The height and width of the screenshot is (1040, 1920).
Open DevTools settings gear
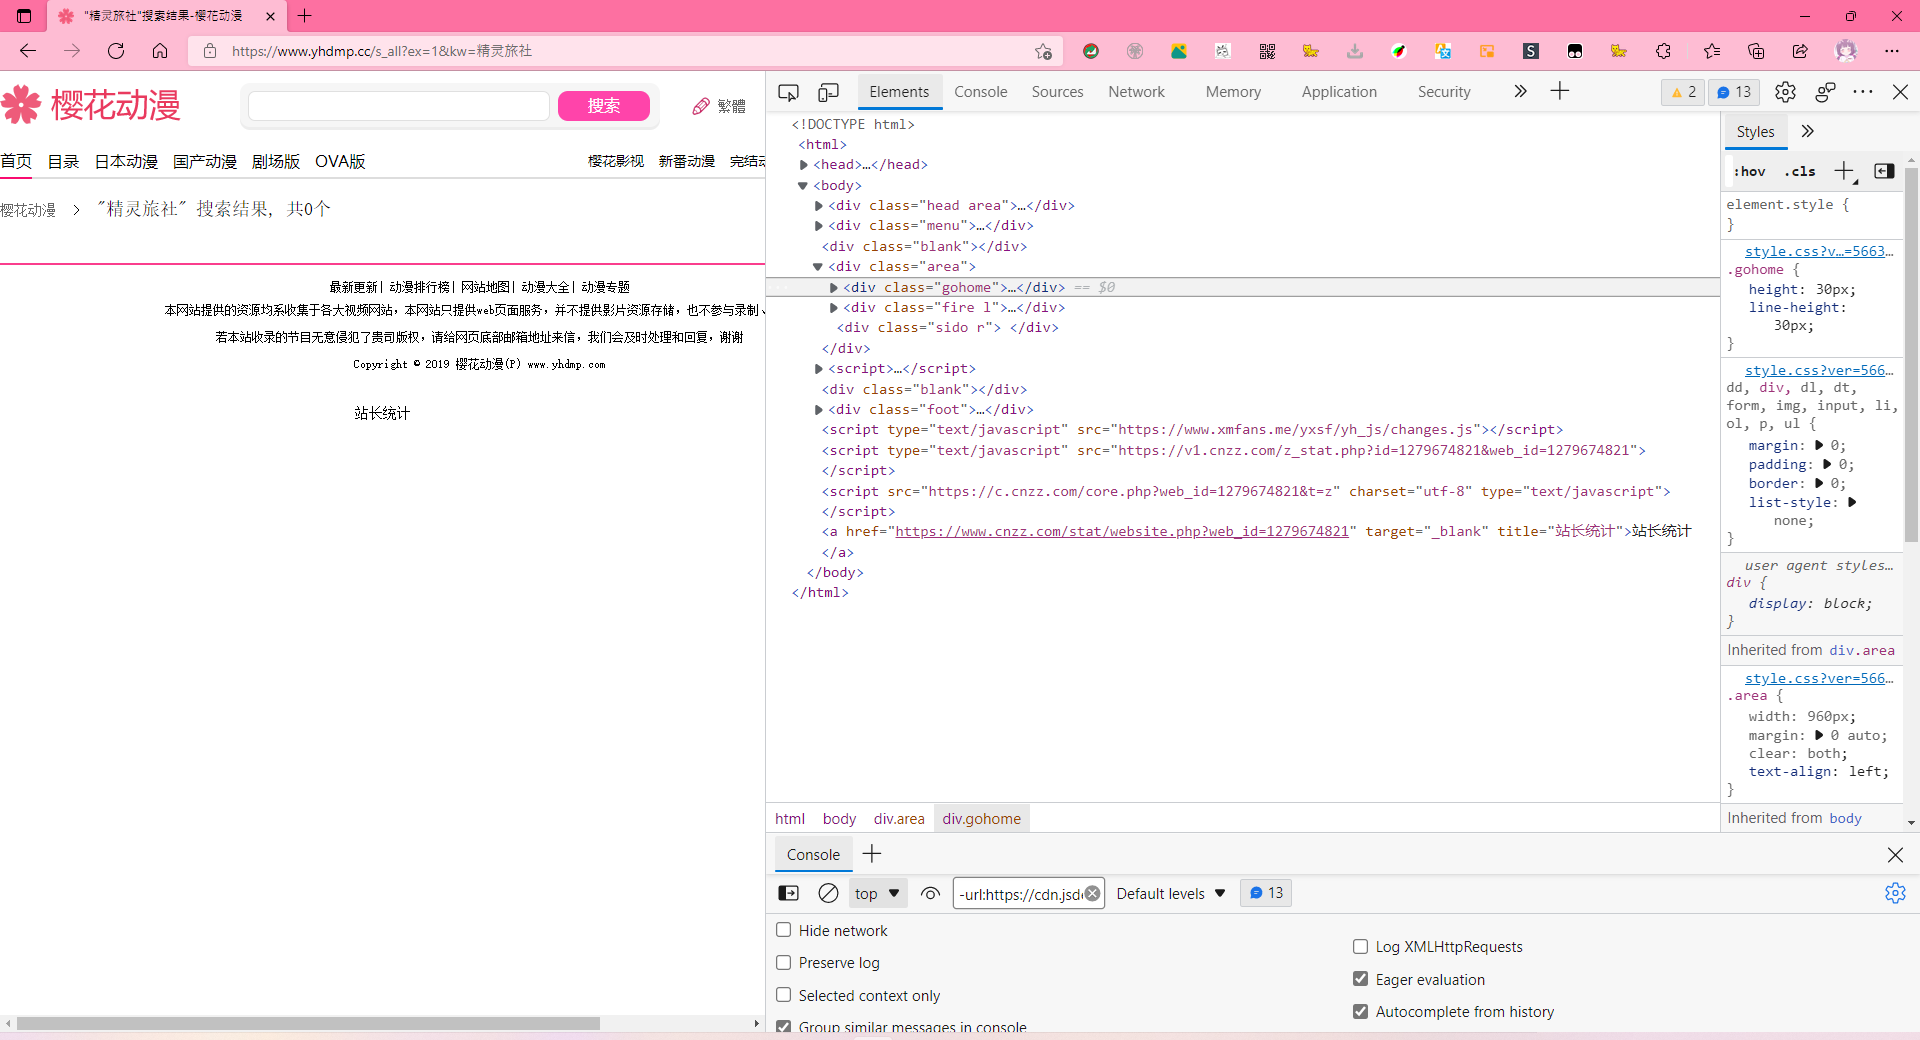tap(1785, 92)
